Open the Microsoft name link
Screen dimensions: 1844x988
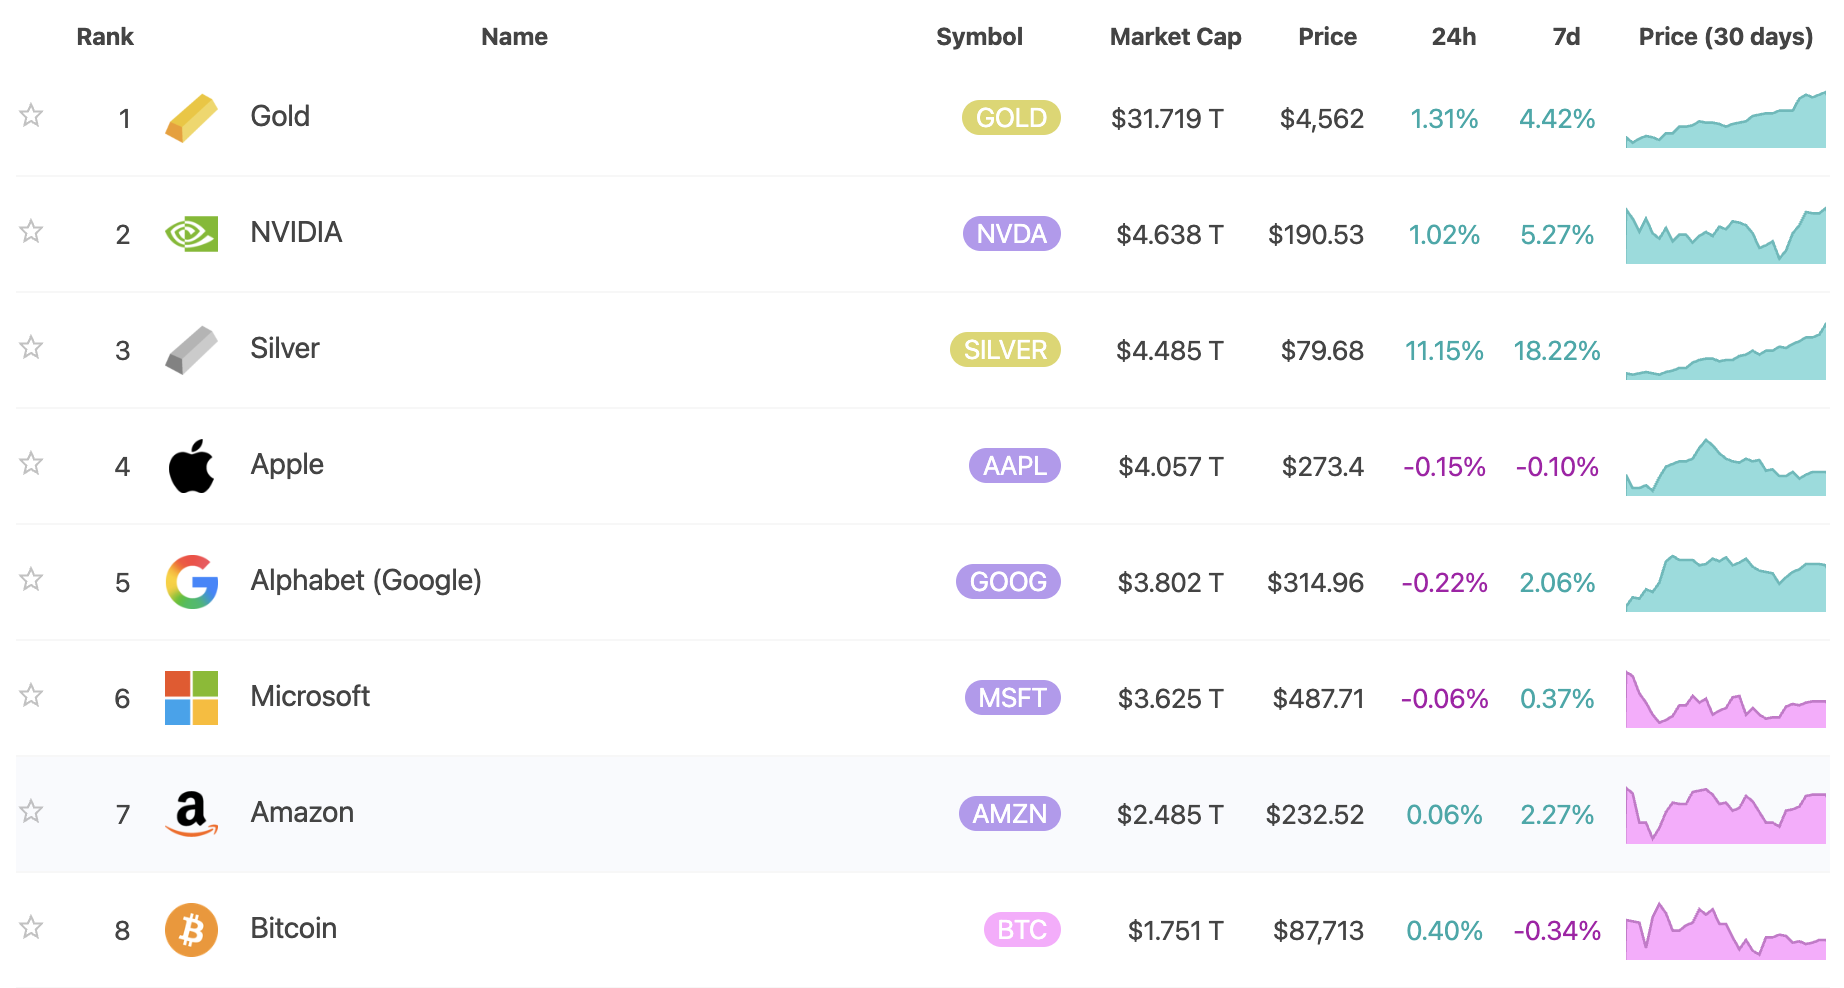310,697
